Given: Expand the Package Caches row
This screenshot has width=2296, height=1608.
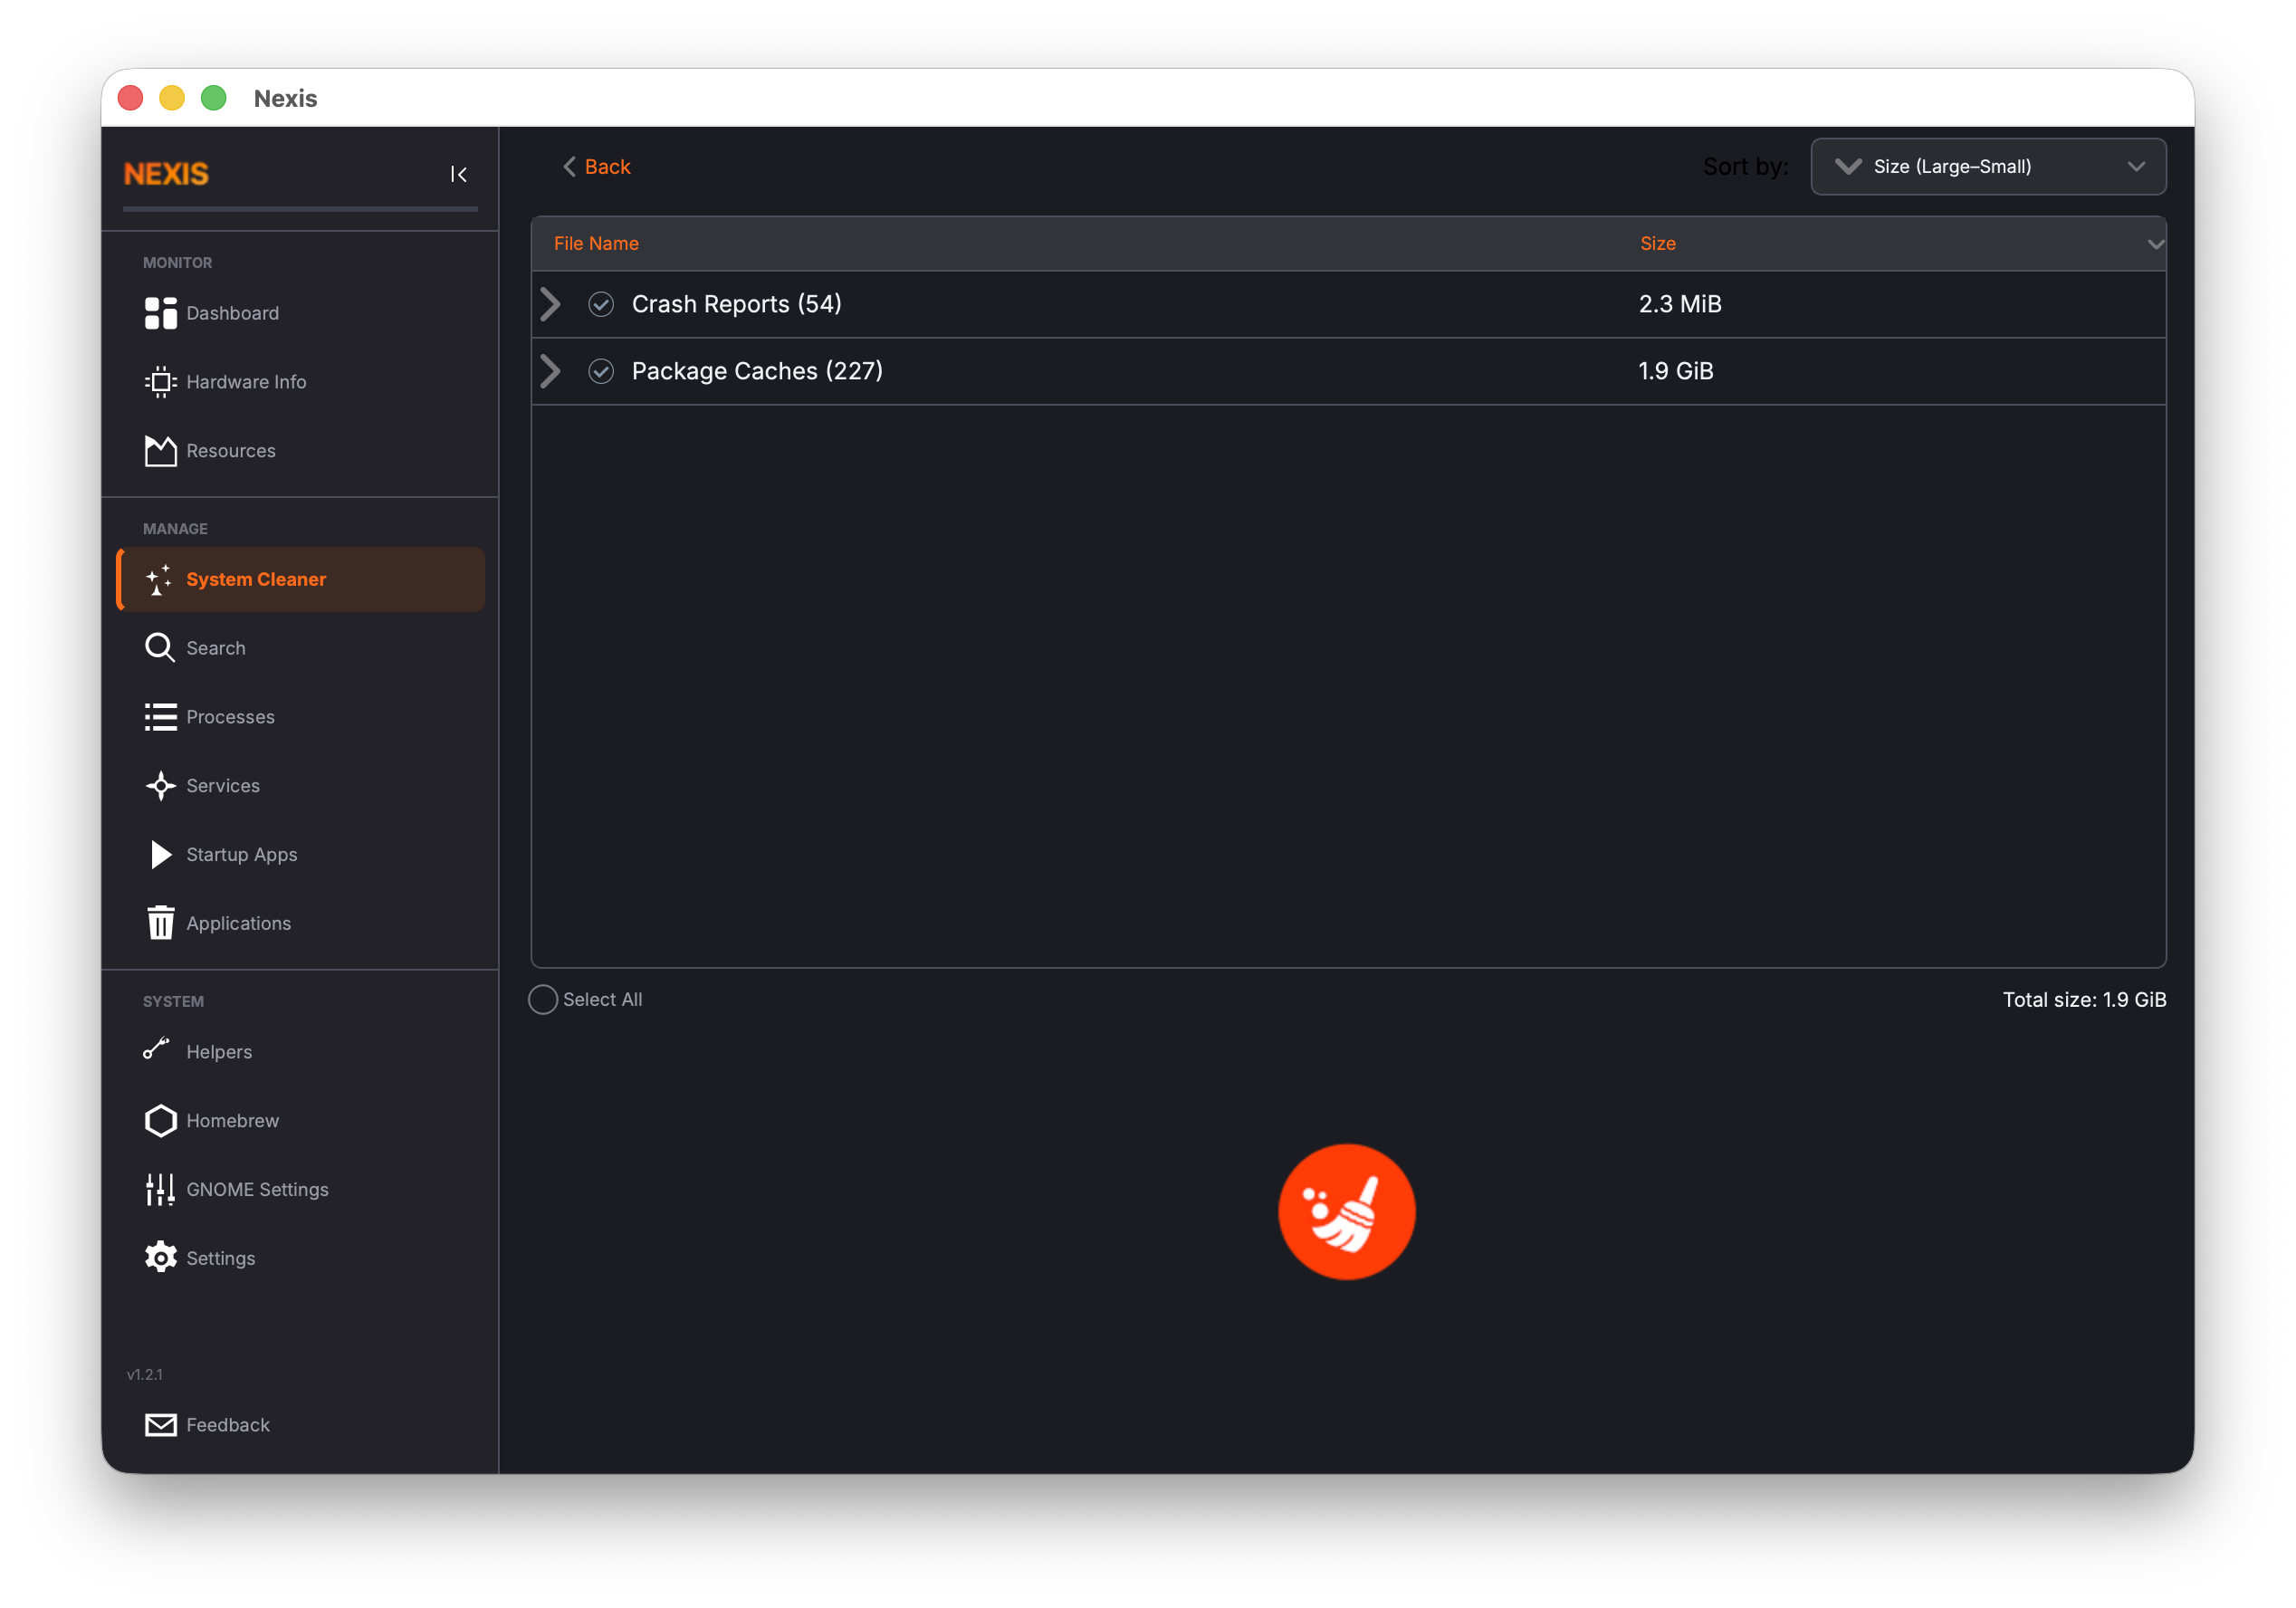Looking at the screenshot, I should pyautogui.click(x=550, y=371).
